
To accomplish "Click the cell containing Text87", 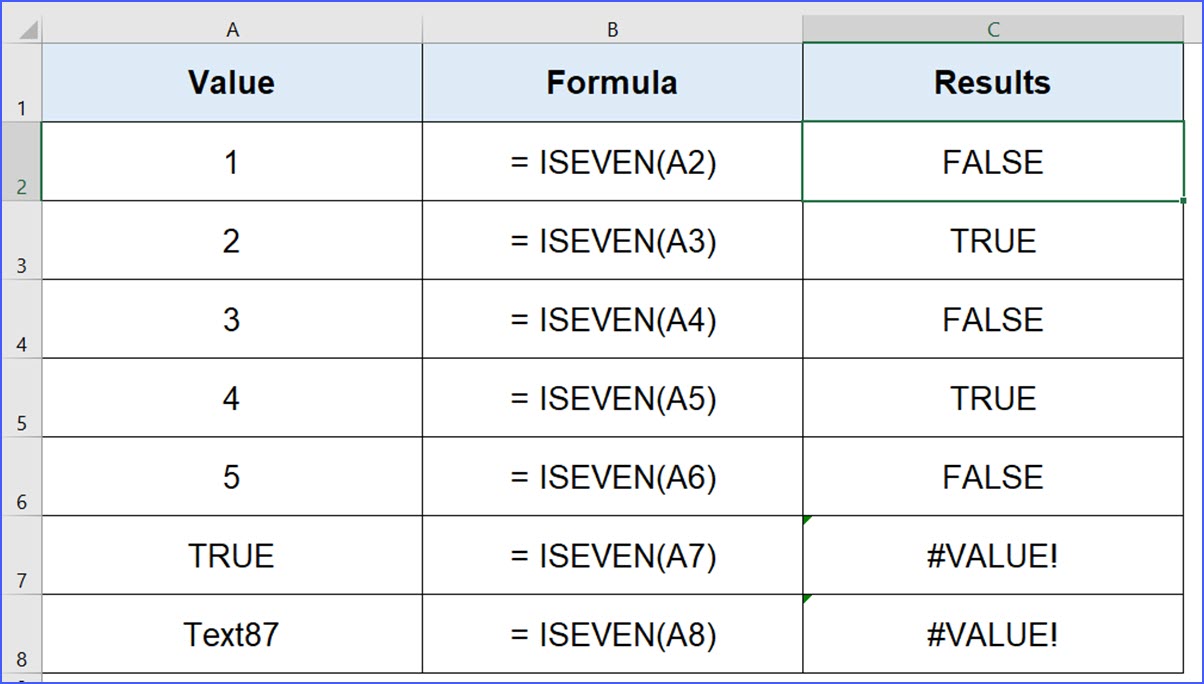I will [x=232, y=633].
